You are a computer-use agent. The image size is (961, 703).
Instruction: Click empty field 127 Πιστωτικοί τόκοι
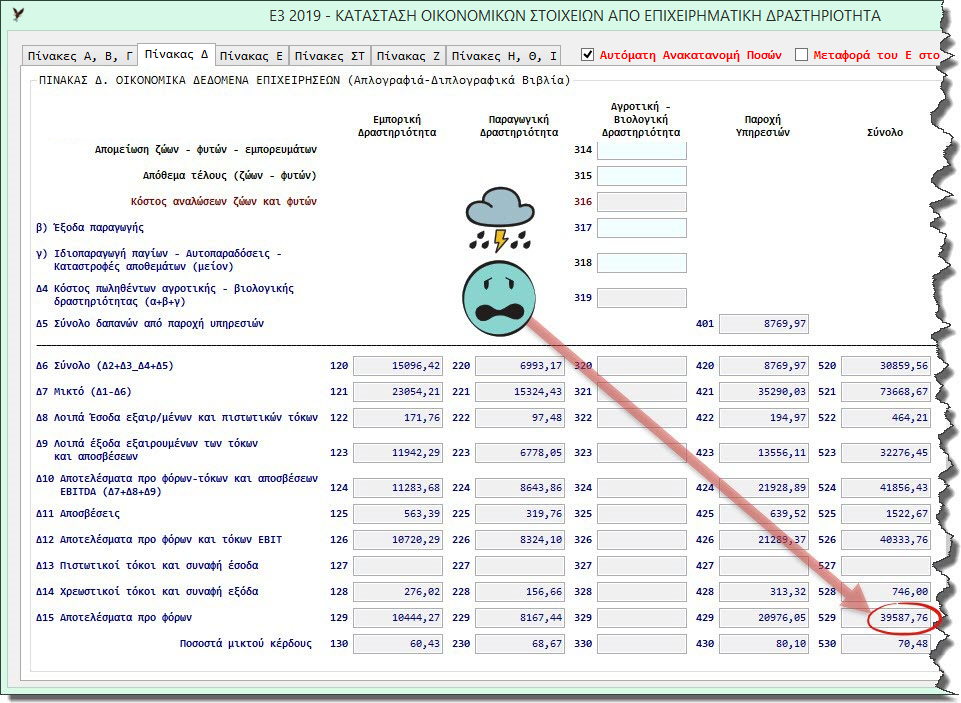click(x=398, y=566)
